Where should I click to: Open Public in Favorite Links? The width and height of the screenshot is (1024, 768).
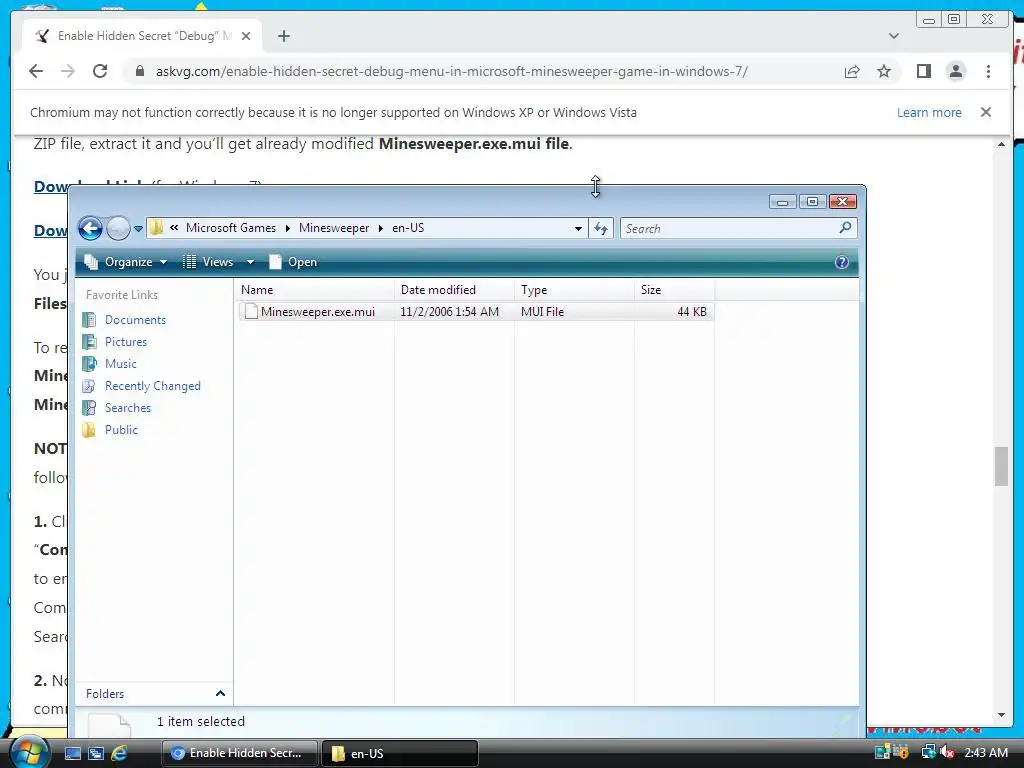[121, 430]
